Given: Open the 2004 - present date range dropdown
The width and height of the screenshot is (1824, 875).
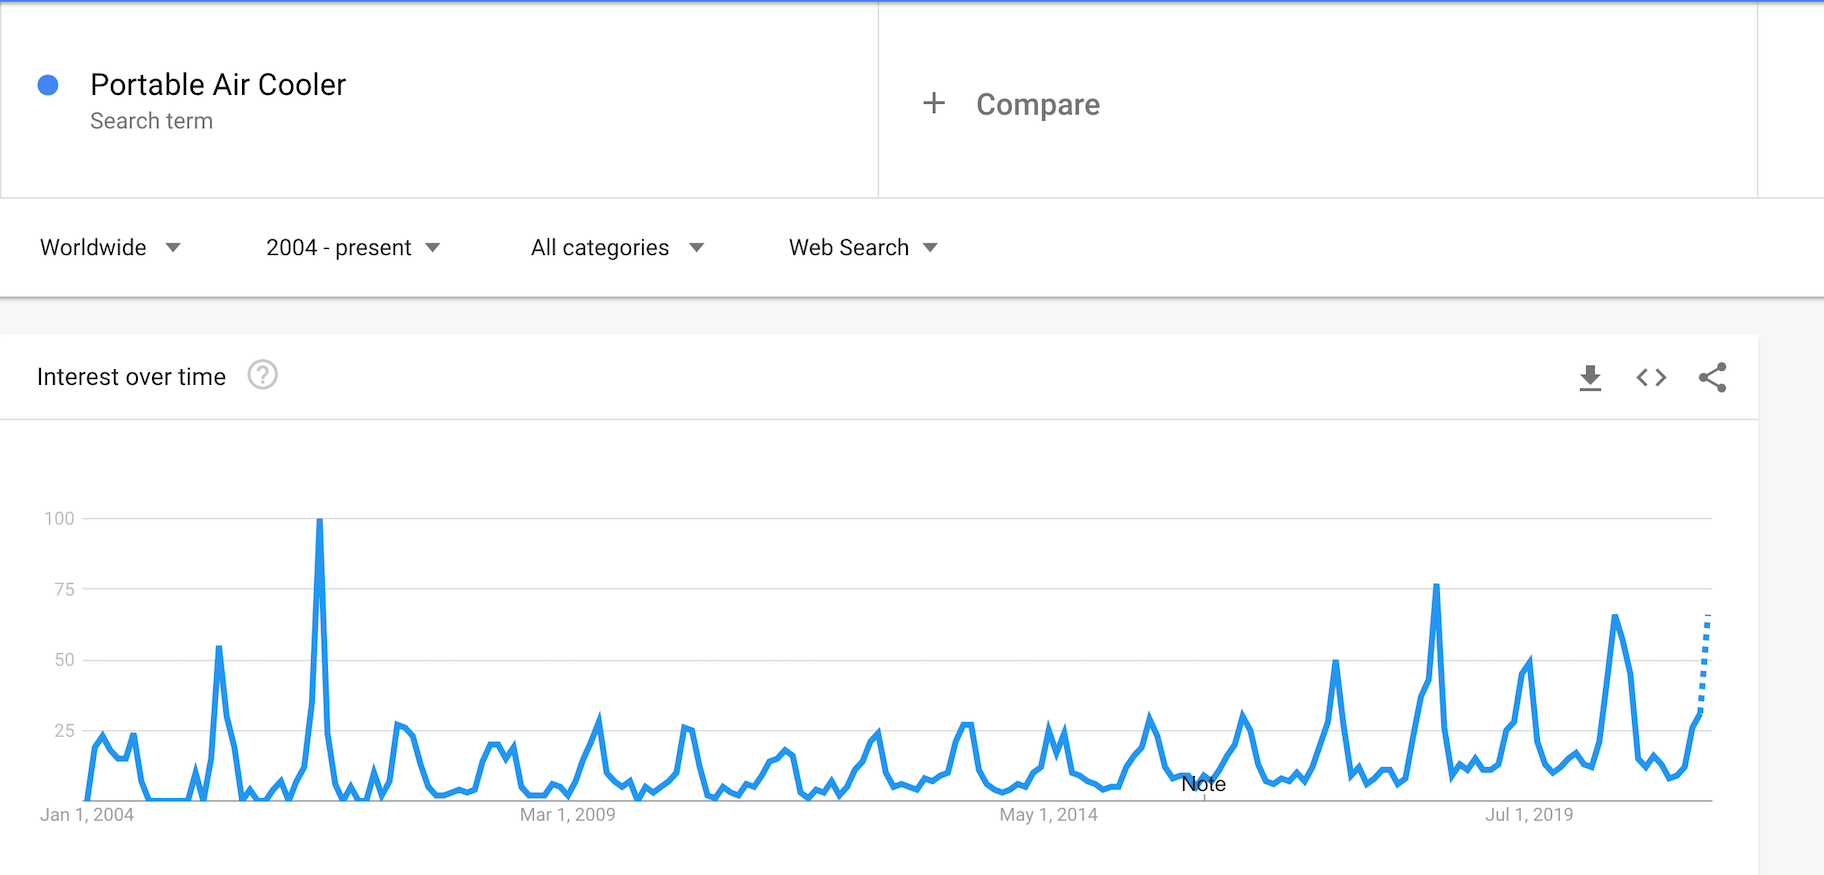Looking at the screenshot, I should click(x=352, y=247).
